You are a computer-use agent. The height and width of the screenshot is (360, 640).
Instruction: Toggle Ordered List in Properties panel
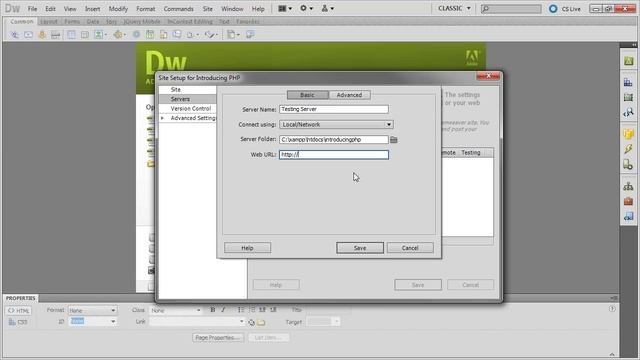[252, 310]
